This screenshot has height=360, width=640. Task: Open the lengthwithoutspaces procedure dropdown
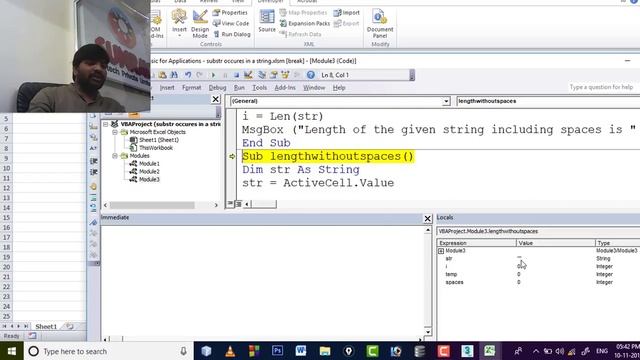click(x=548, y=101)
